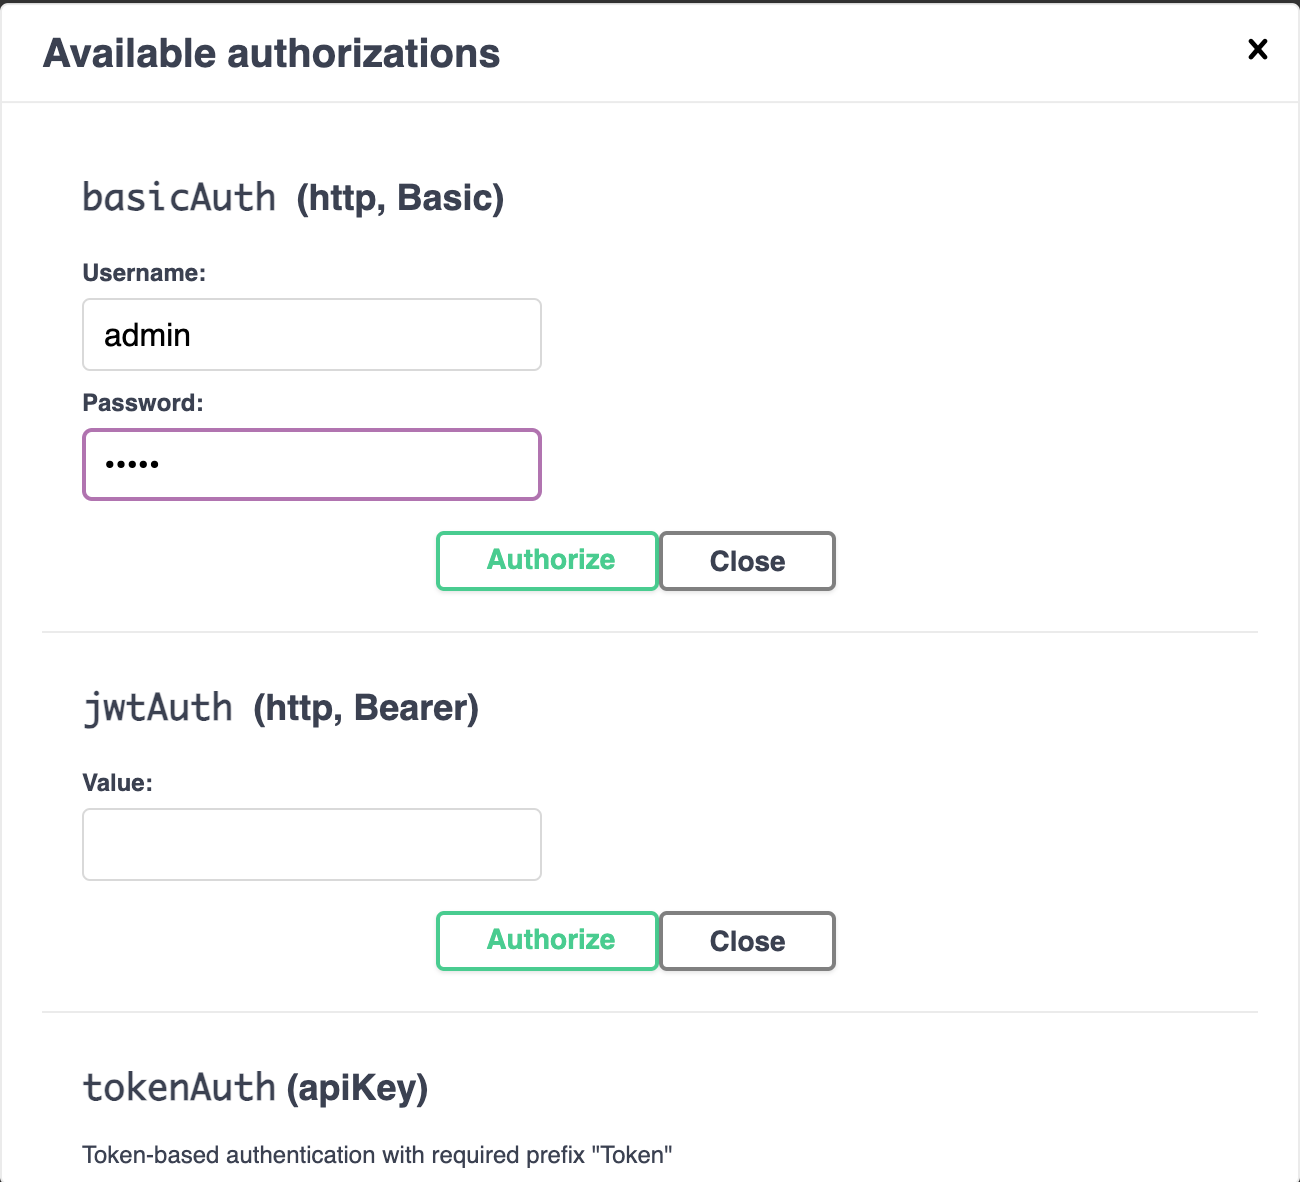Click into the basicAuth Password field

click(312, 464)
